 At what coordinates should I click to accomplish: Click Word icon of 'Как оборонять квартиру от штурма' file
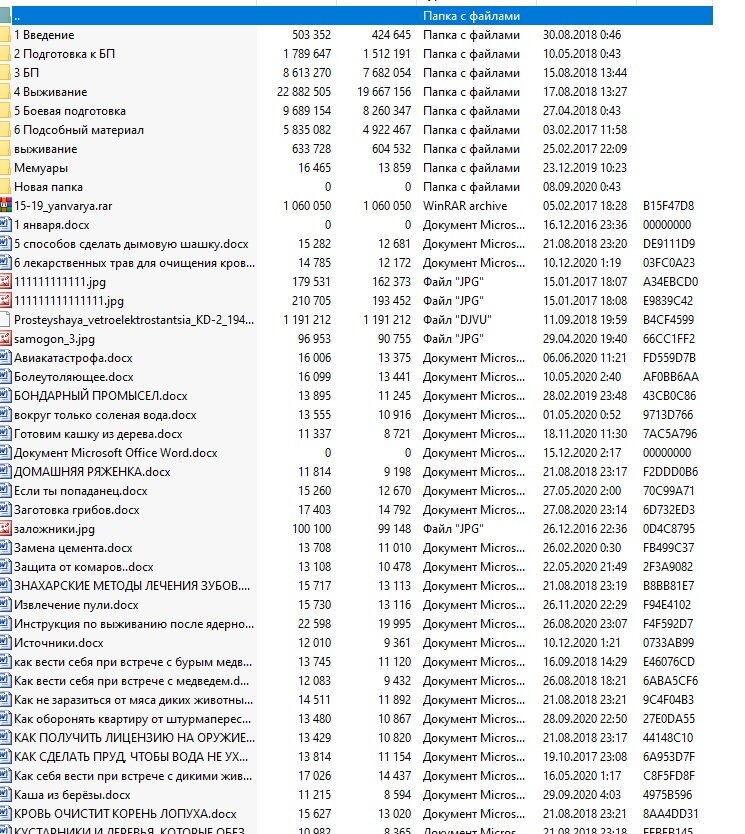5,719
